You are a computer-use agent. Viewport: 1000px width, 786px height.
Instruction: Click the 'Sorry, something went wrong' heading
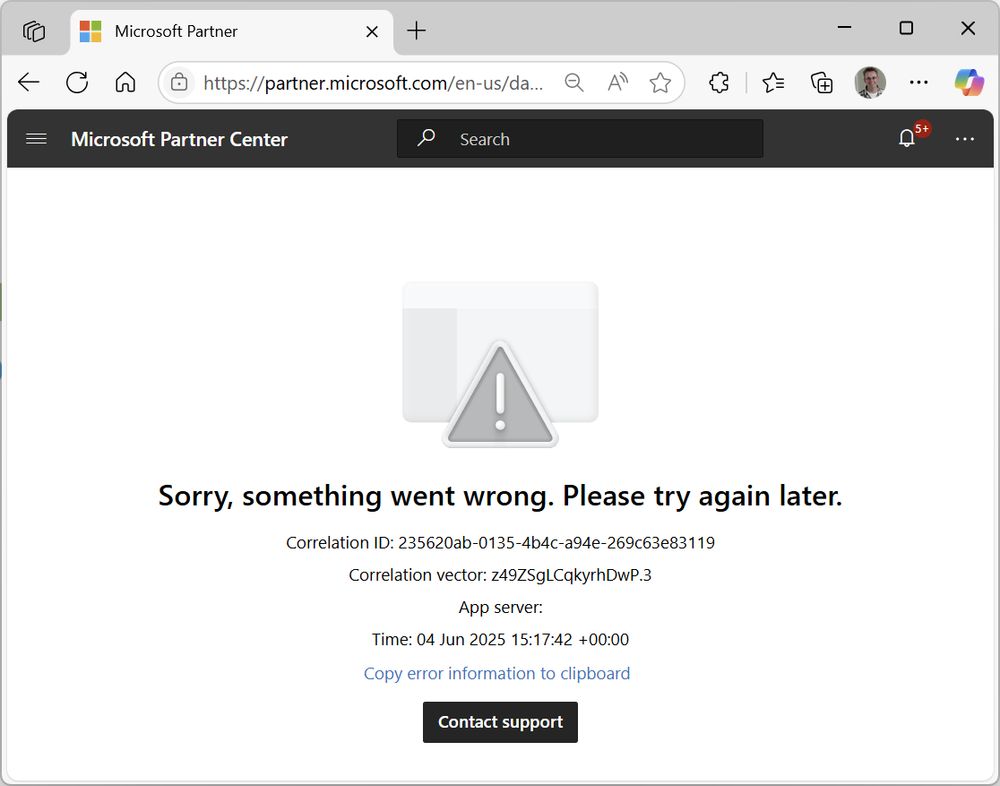point(500,496)
